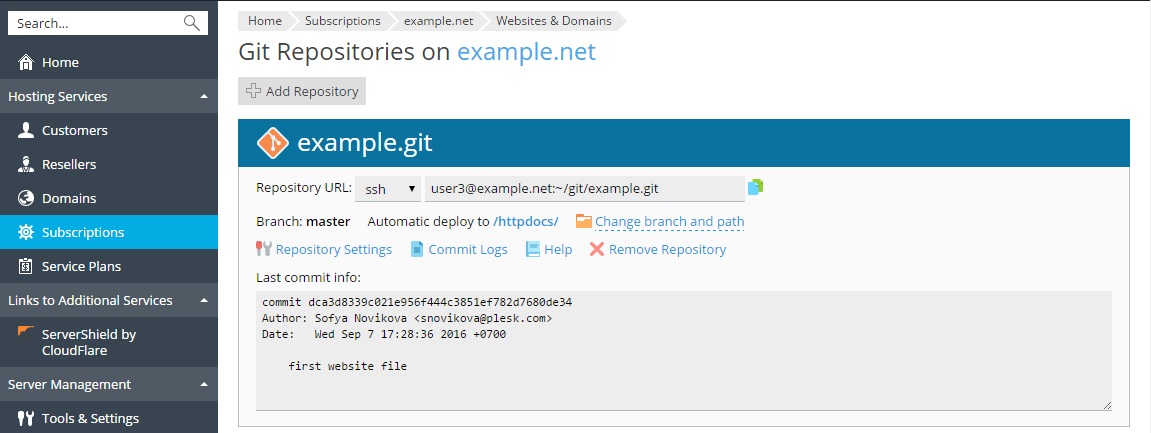Follow the /httpdocs/ deploy path link
1151x433 pixels.
point(525,222)
